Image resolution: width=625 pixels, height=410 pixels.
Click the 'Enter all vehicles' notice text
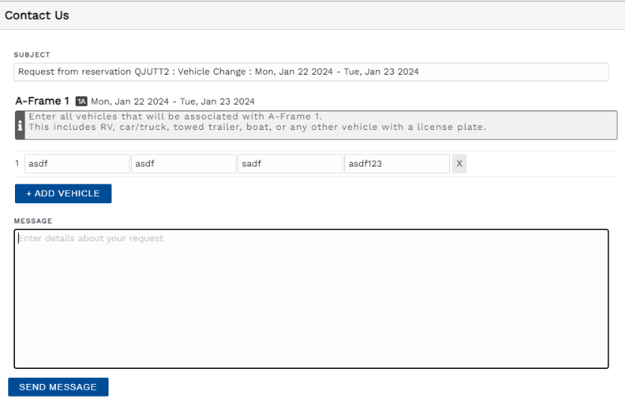pos(257,122)
